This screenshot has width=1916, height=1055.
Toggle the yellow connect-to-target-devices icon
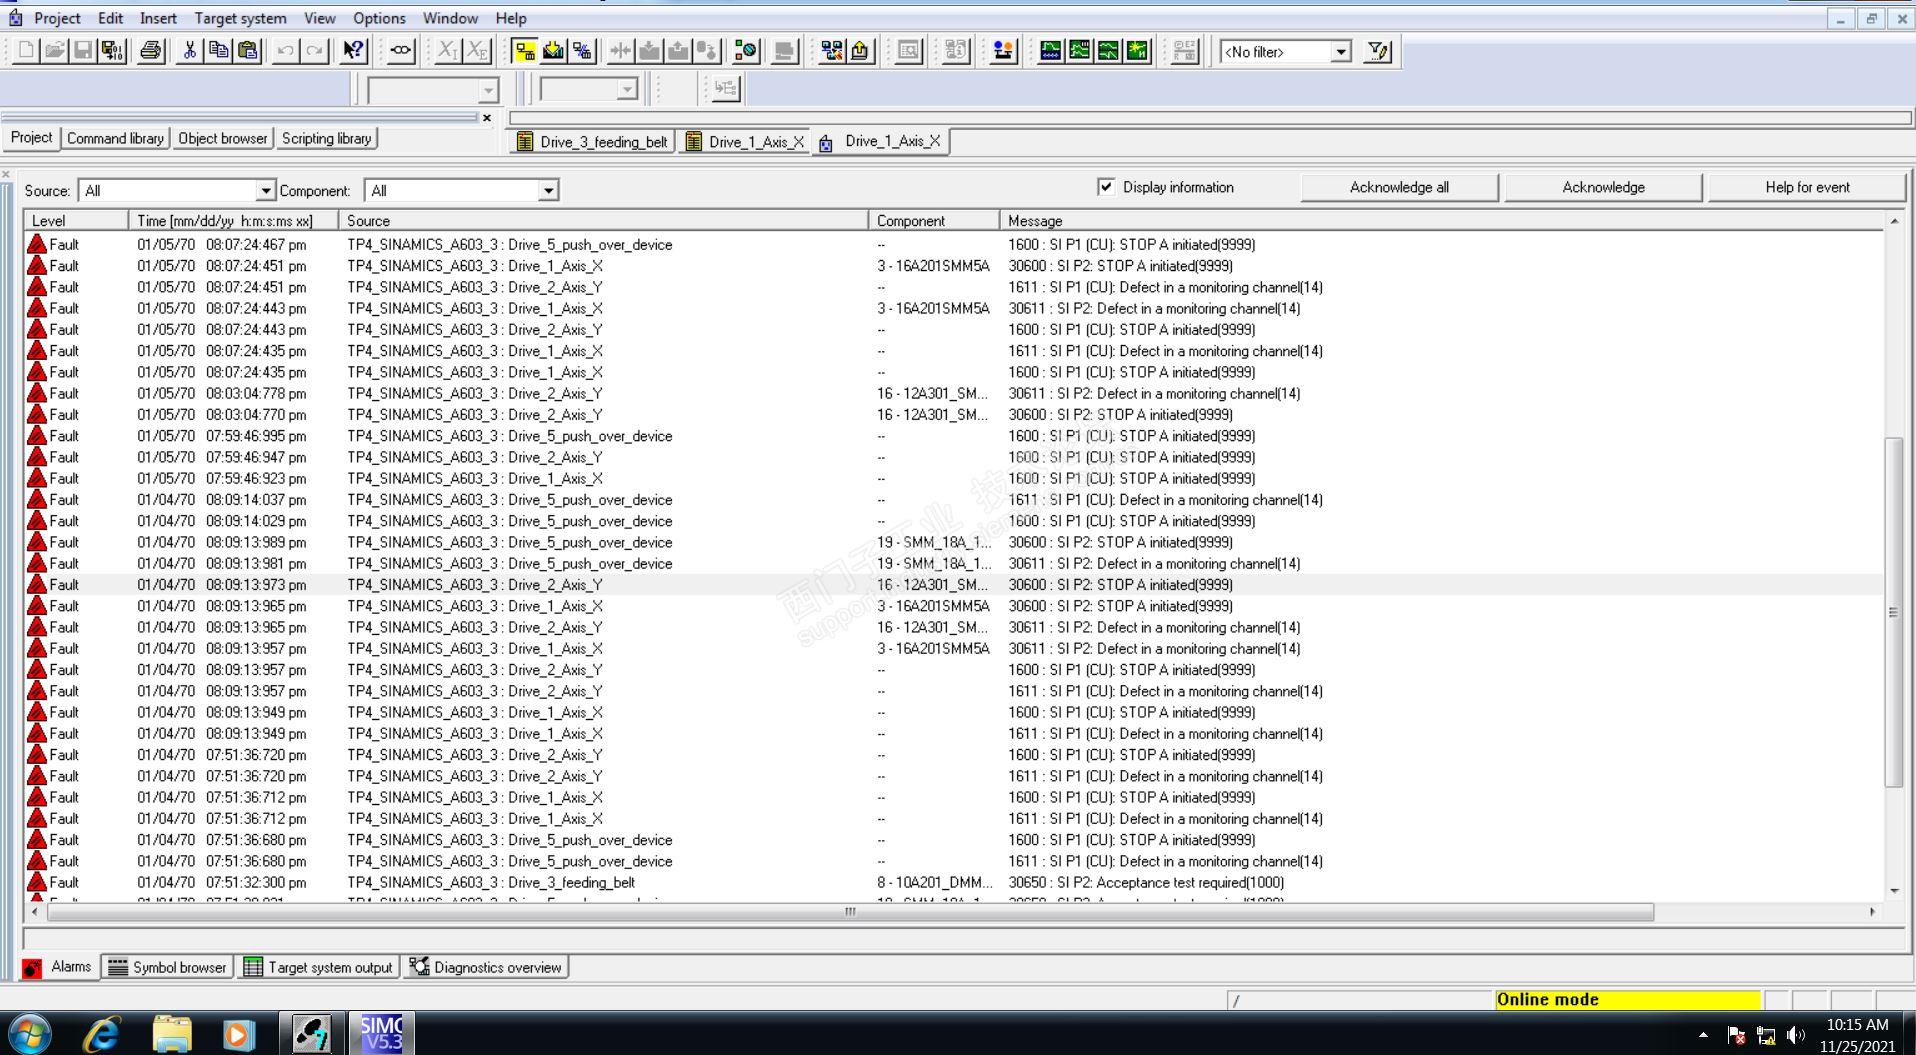pyautogui.click(x=524, y=51)
